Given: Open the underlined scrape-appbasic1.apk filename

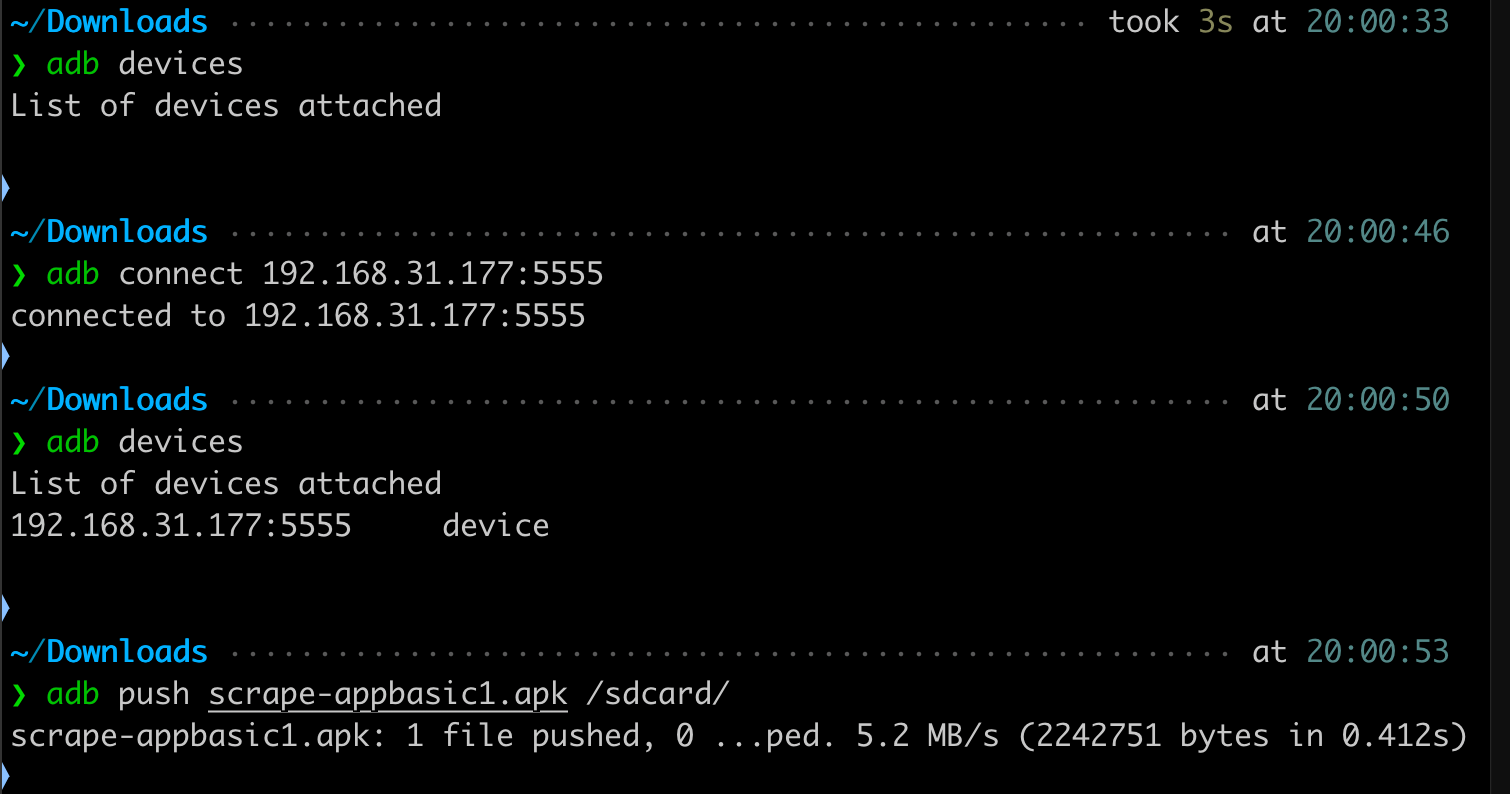Looking at the screenshot, I should [x=388, y=694].
